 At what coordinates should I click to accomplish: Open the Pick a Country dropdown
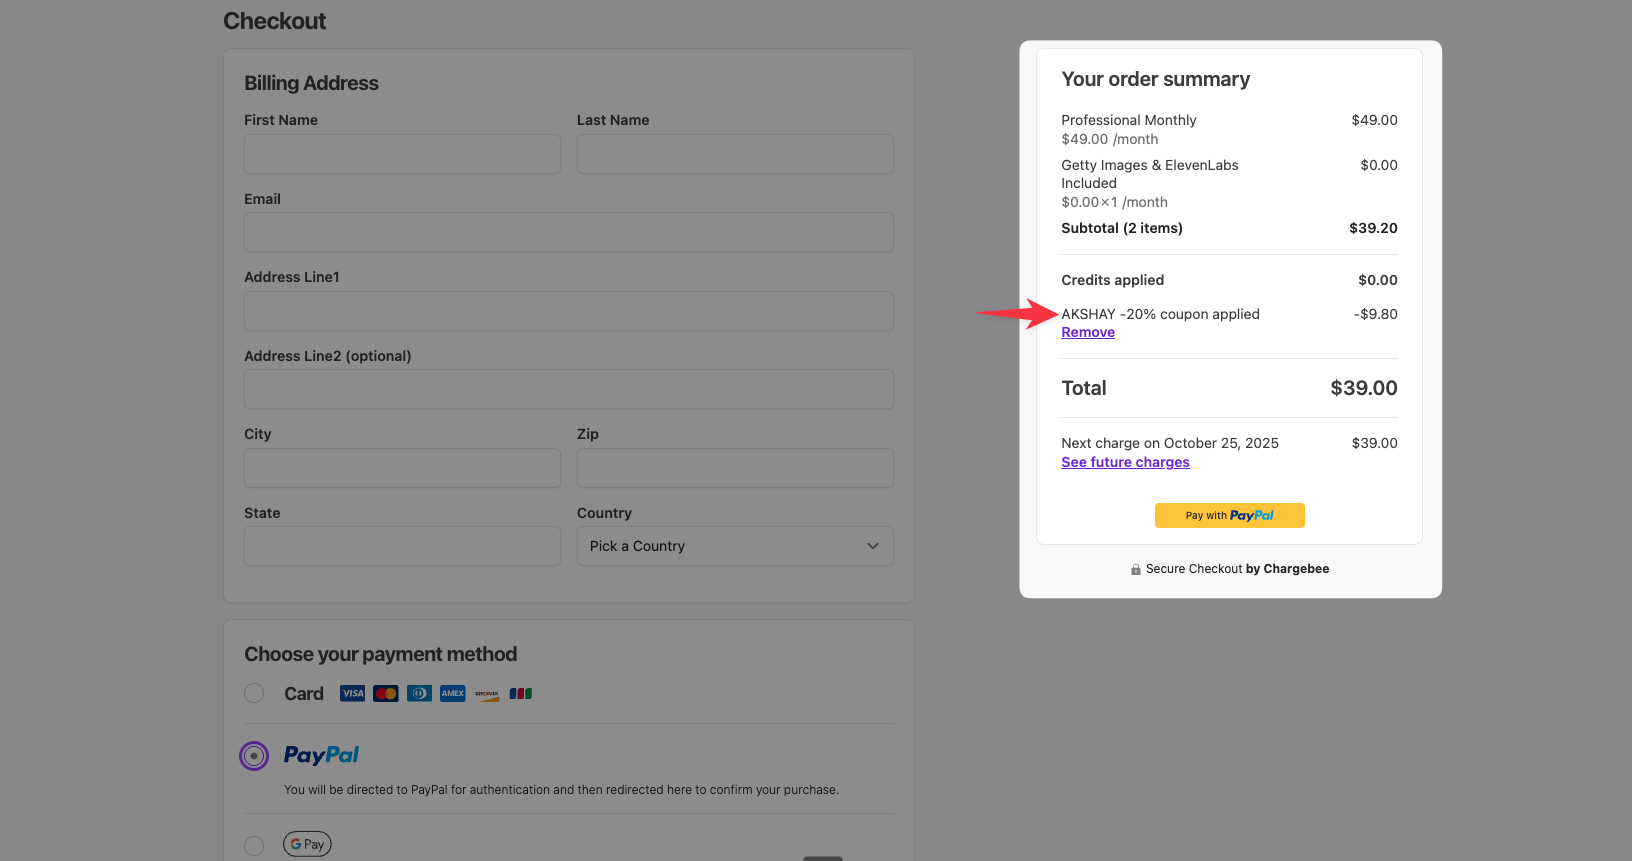click(735, 546)
